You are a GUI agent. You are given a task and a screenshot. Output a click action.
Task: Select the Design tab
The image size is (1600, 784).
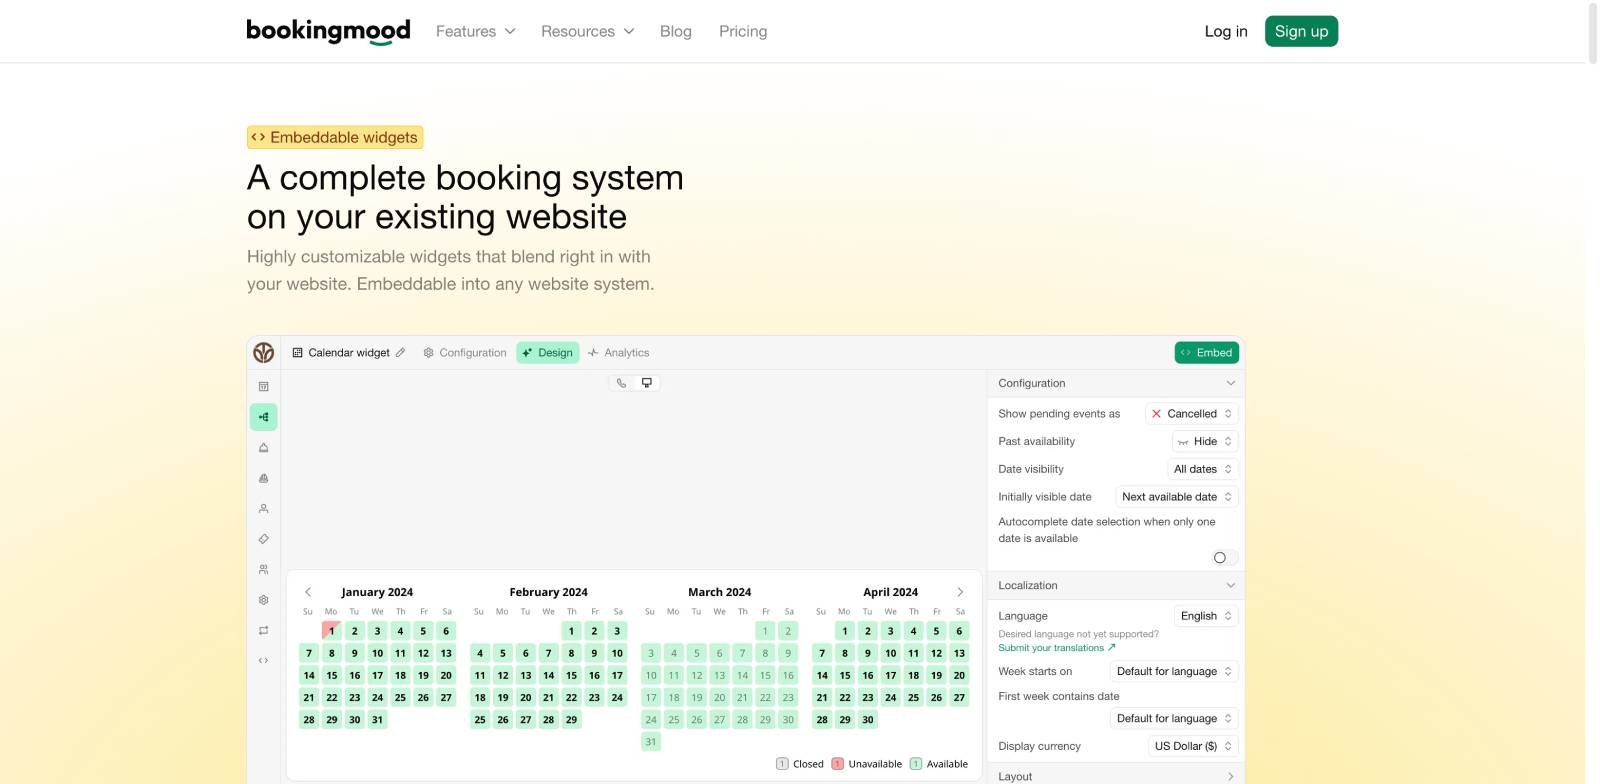pyautogui.click(x=548, y=353)
